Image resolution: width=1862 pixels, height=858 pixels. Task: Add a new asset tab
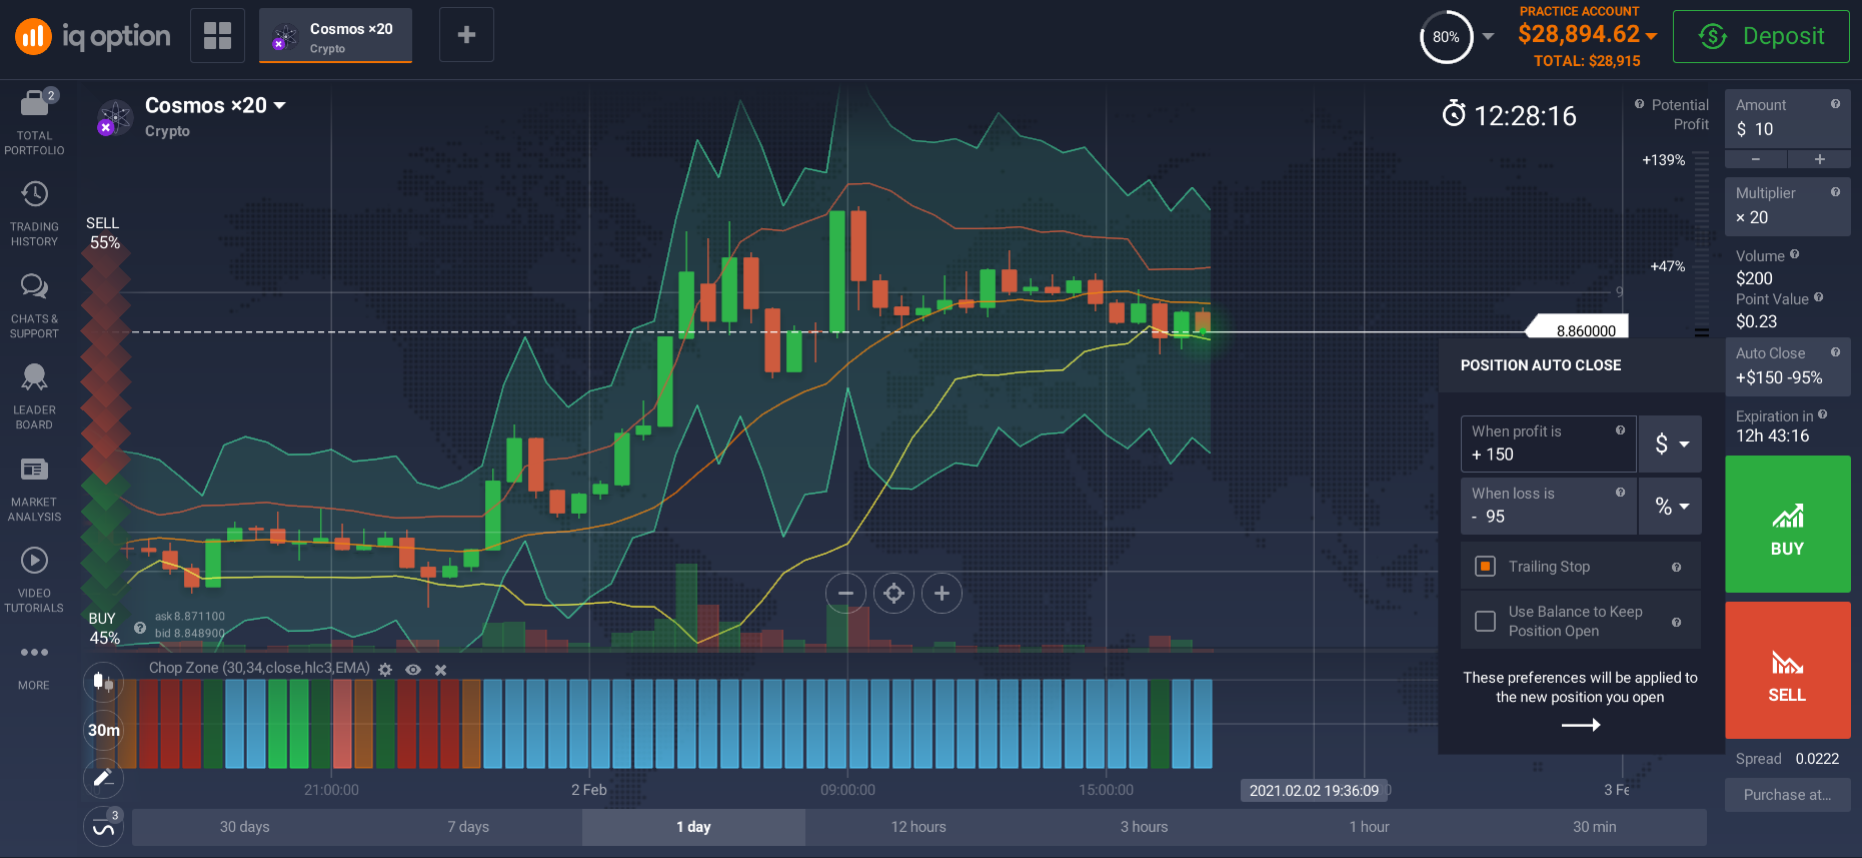click(466, 35)
